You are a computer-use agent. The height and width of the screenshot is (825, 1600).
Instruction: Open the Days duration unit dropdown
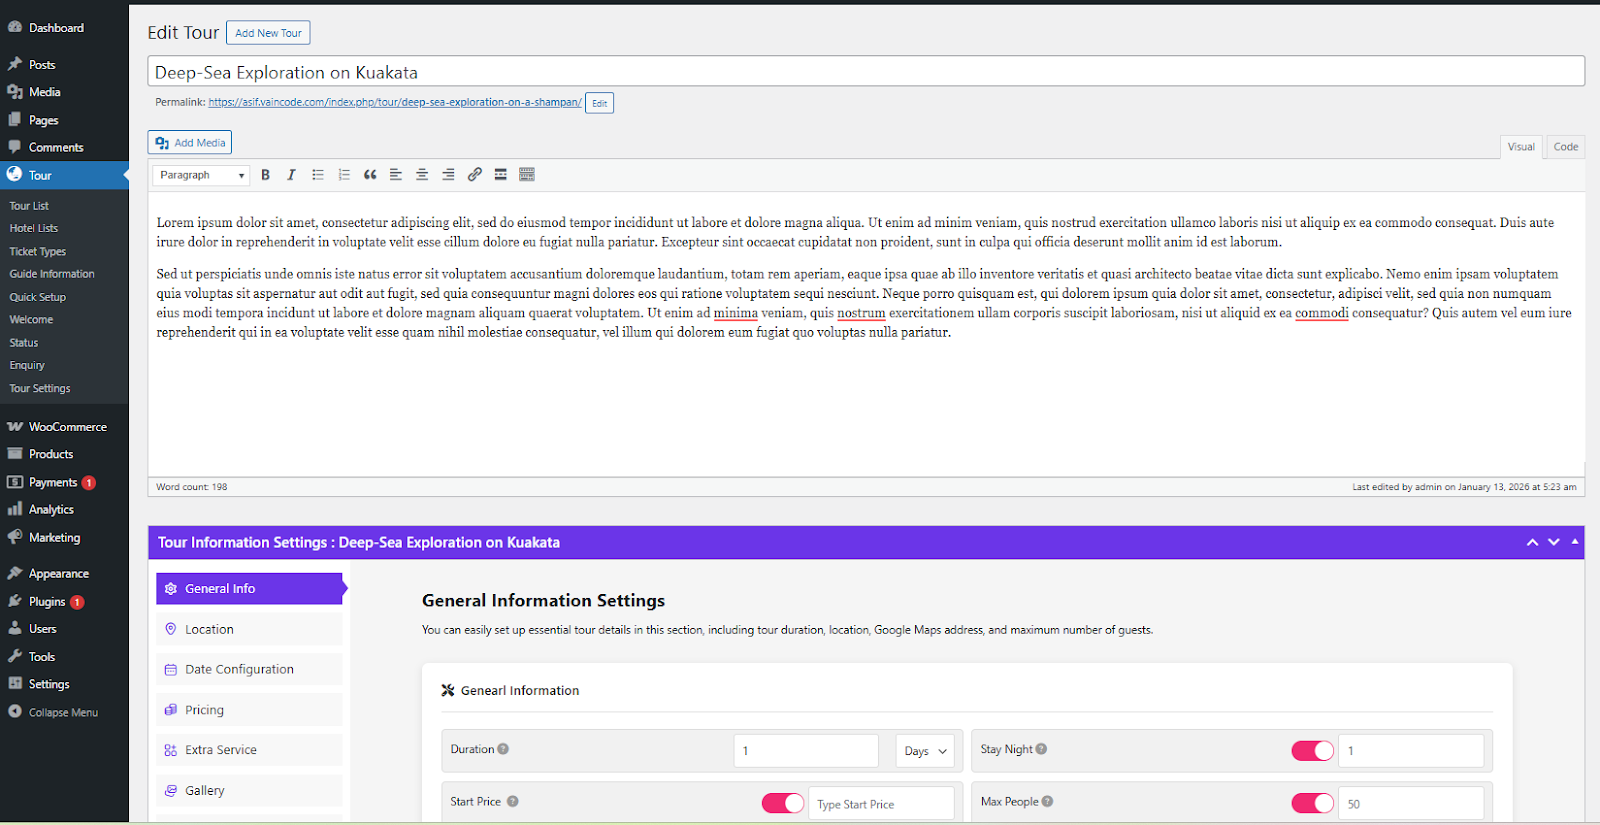click(x=925, y=751)
